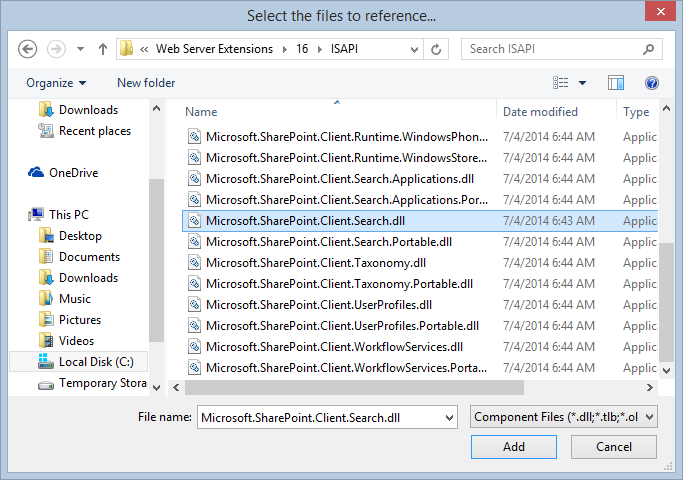The image size is (683, 480).
Task: Click the forward navigation arrow
Action: pyautogui.click(x=56, y=49)
